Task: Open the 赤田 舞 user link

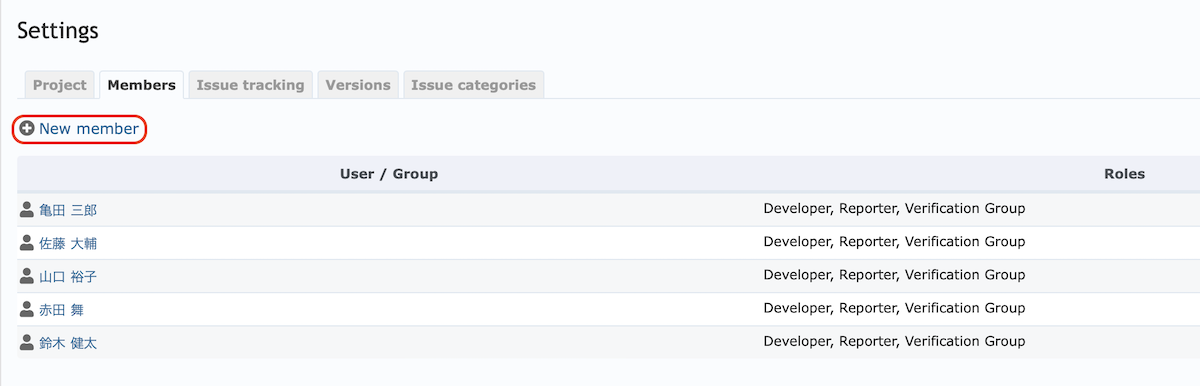Action: pos(61,310)
